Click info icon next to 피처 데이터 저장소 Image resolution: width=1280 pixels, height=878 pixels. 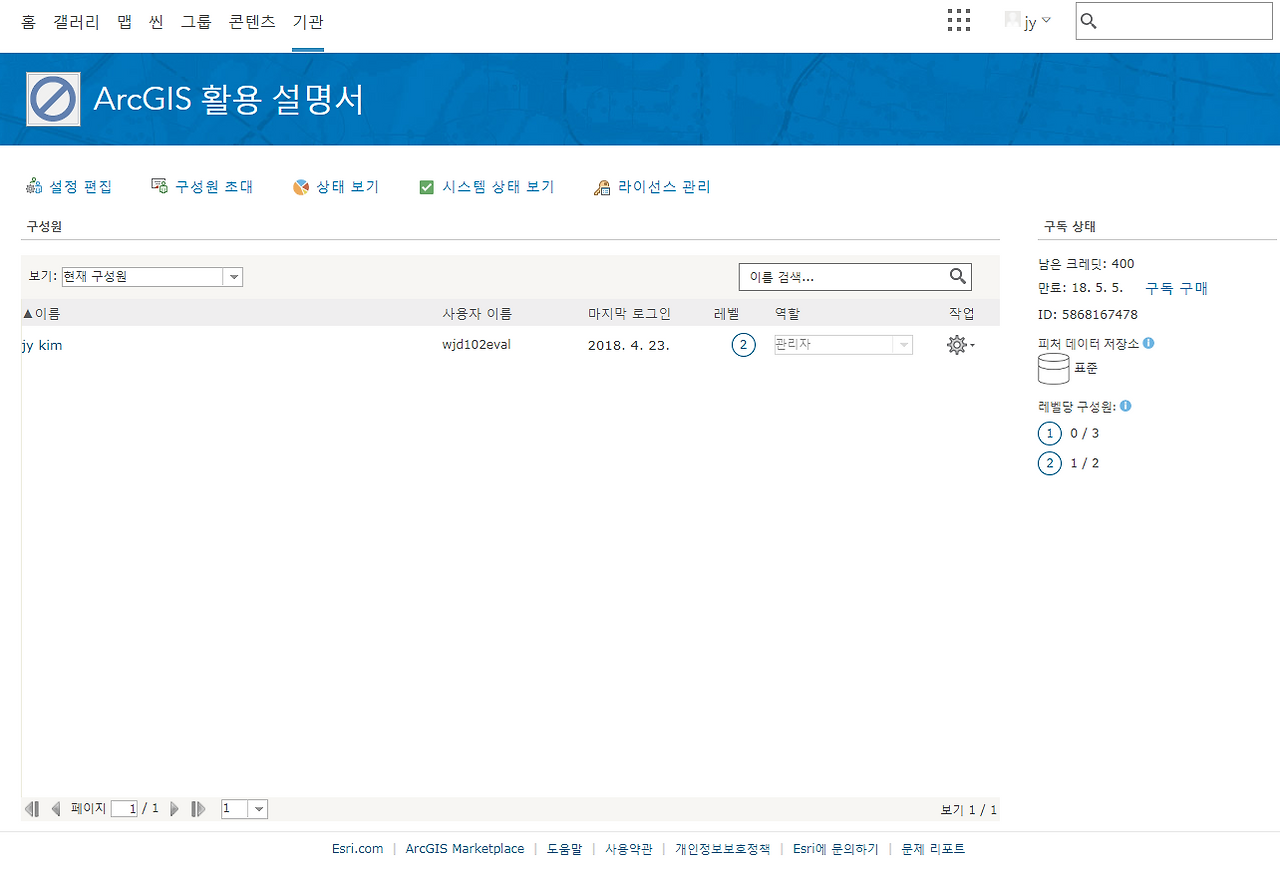coord(1148,343)
